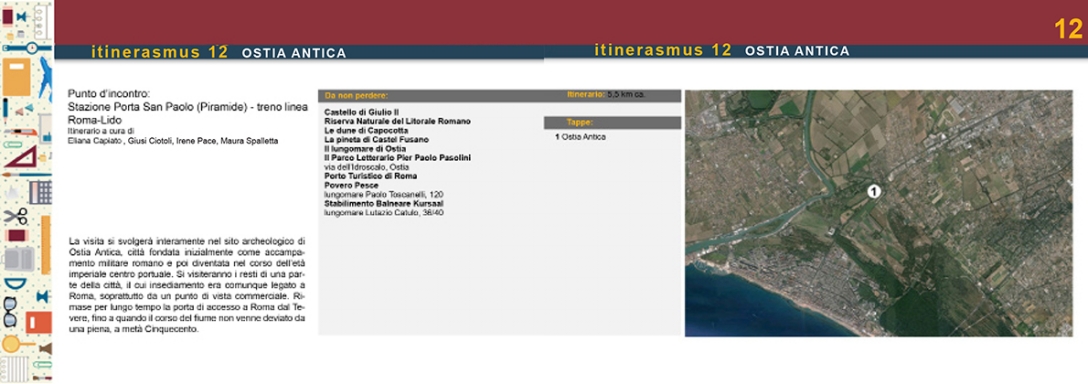Select marker 1 on the satellite map
1088x384 pixels.
pos(874,191)
